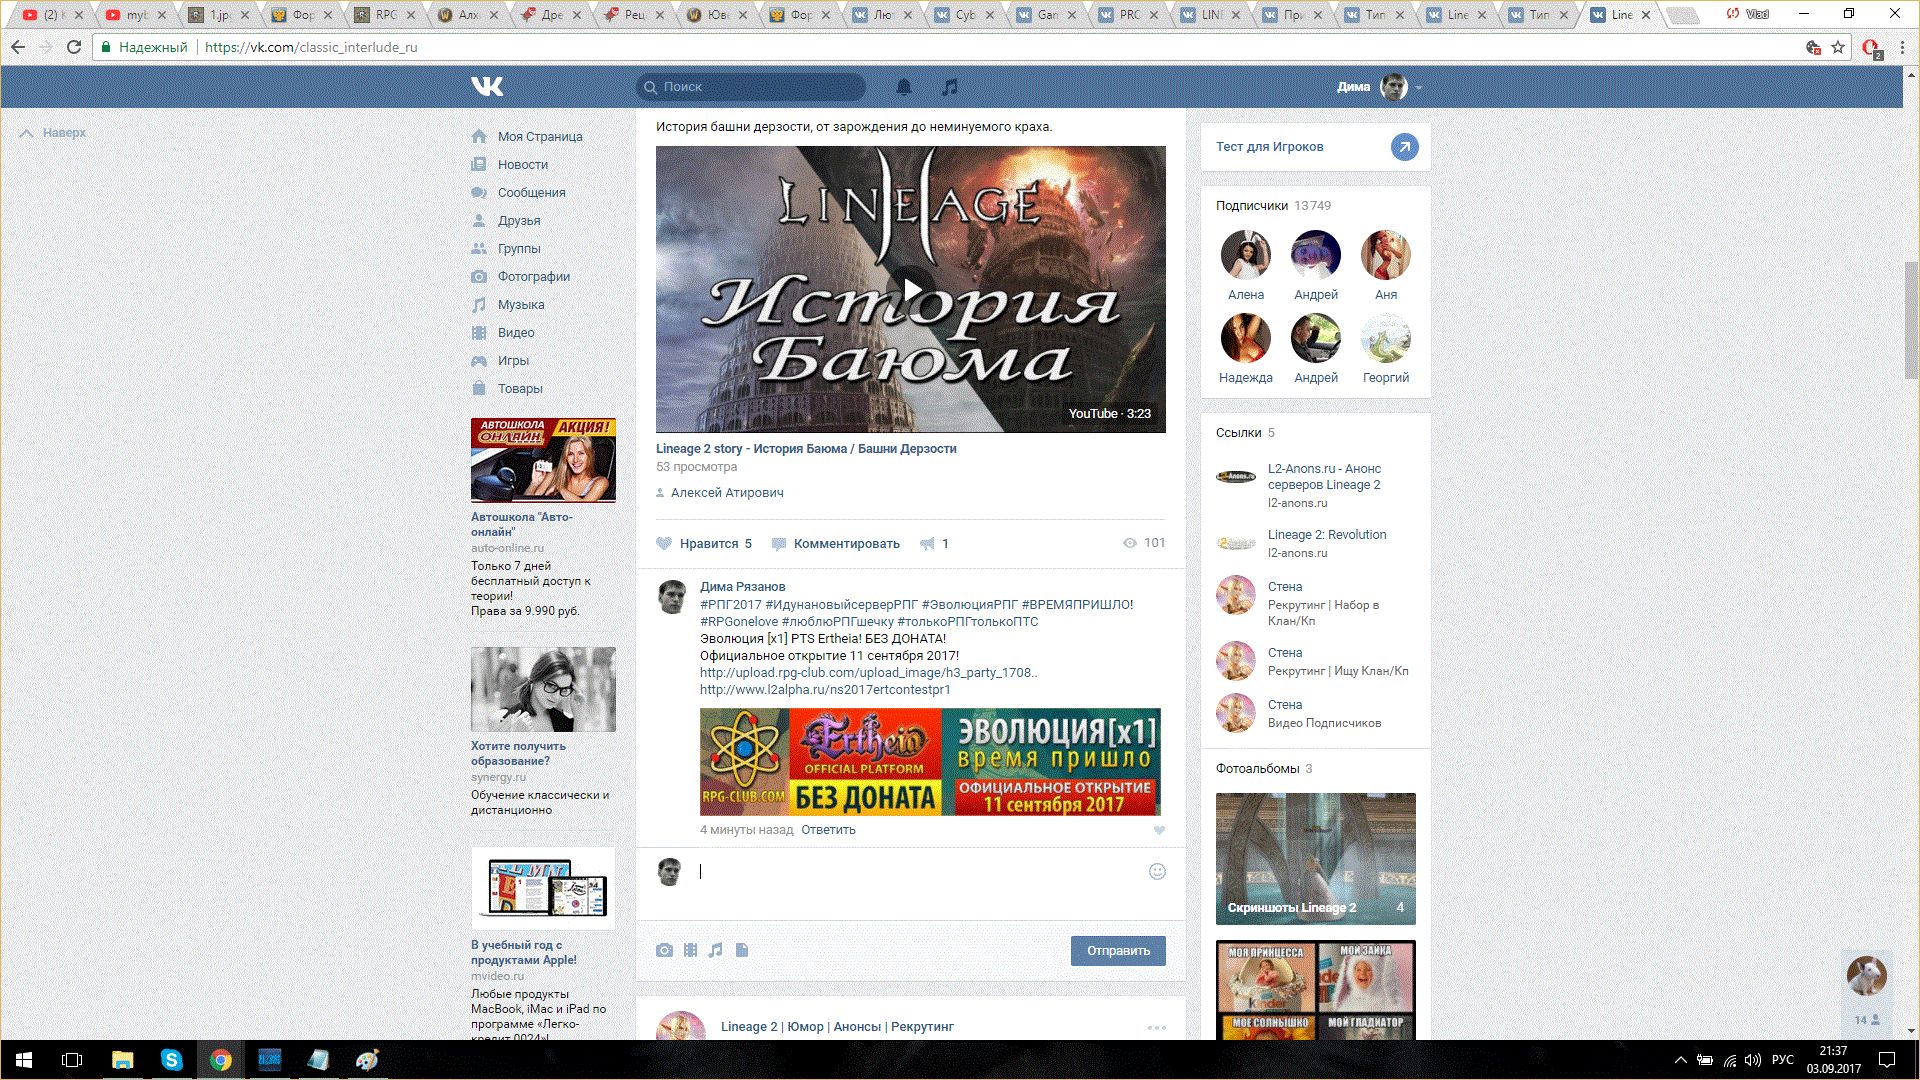Go to Музыка in the left menu

tap(521, 304)
